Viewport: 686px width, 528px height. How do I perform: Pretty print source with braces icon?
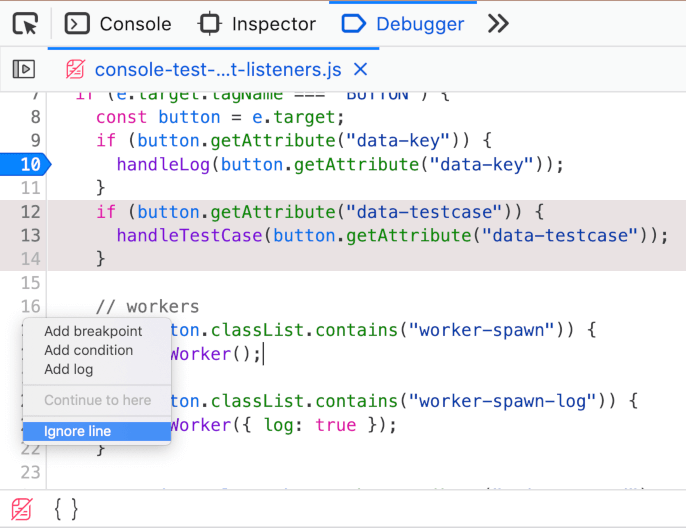click(65, 508)
